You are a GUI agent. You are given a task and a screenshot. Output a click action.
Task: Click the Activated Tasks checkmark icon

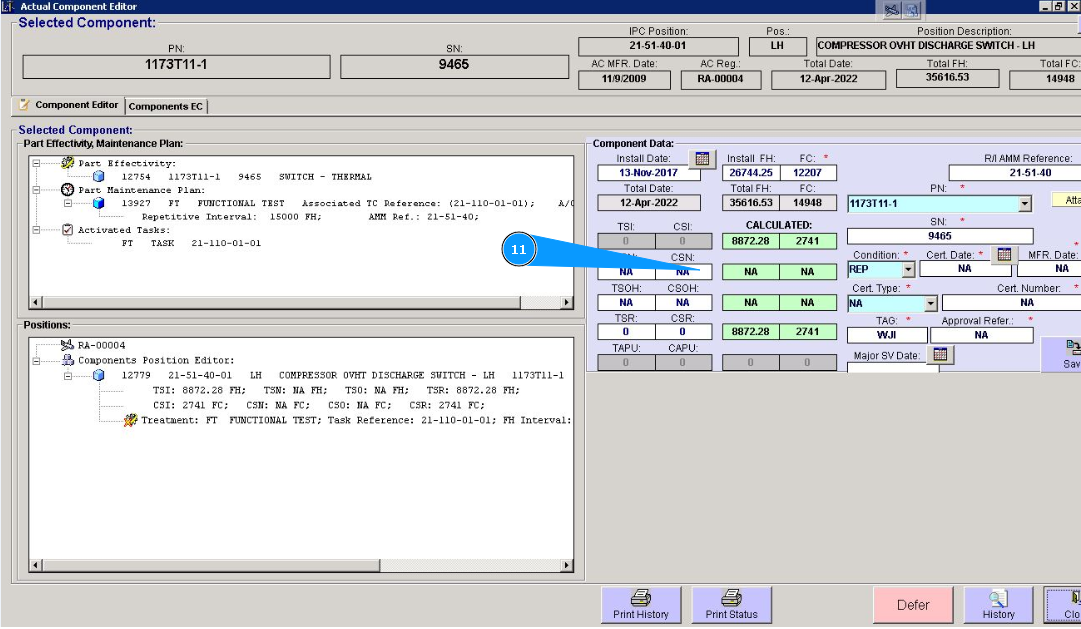click(68, 230)
